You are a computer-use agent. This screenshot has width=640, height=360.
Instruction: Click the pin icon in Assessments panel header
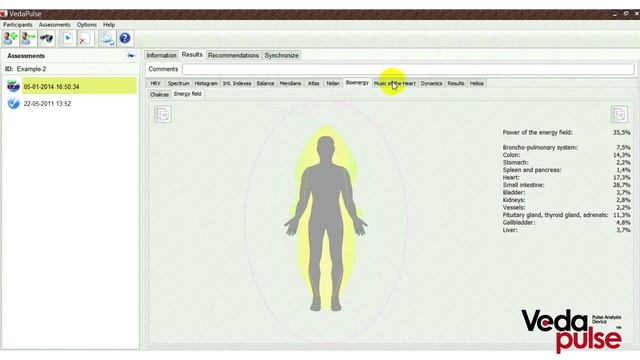pos(131,56)
